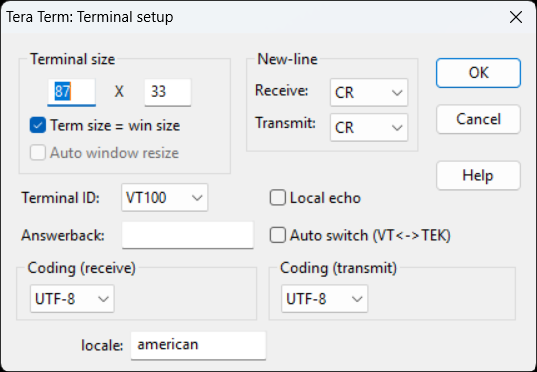537x372 pixels.
Task: Open Coding (receive) UTF-8 dropdown
Action: pyautogui.click(x=72, y=299)
